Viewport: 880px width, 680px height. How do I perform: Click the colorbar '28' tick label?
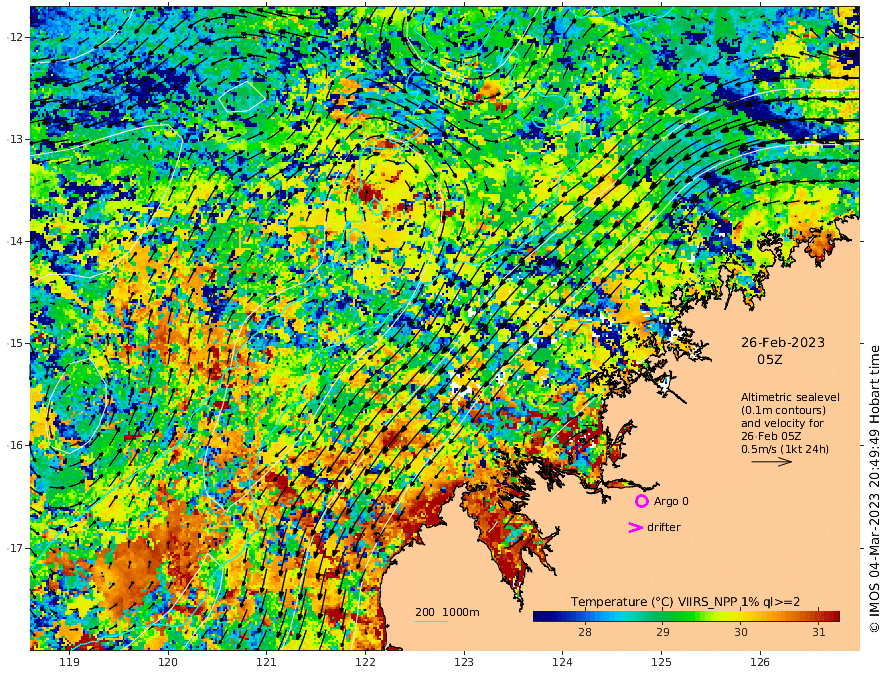(x=585, y=632)
